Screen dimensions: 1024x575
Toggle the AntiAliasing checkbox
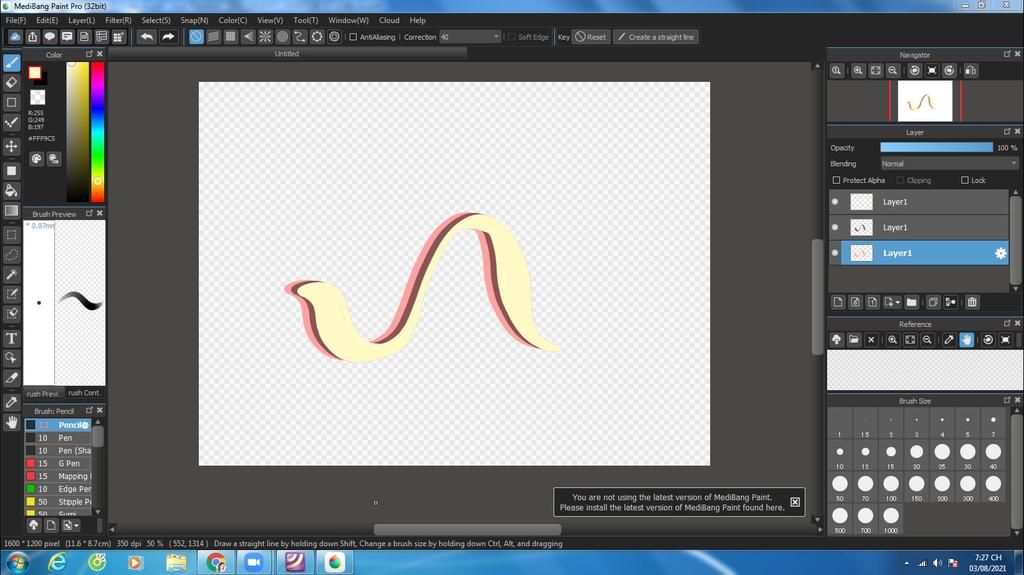point(353,37)
